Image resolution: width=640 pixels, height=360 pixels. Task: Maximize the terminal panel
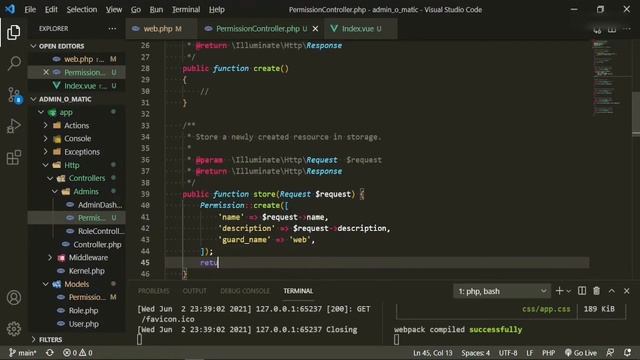(x=611, y=291)
